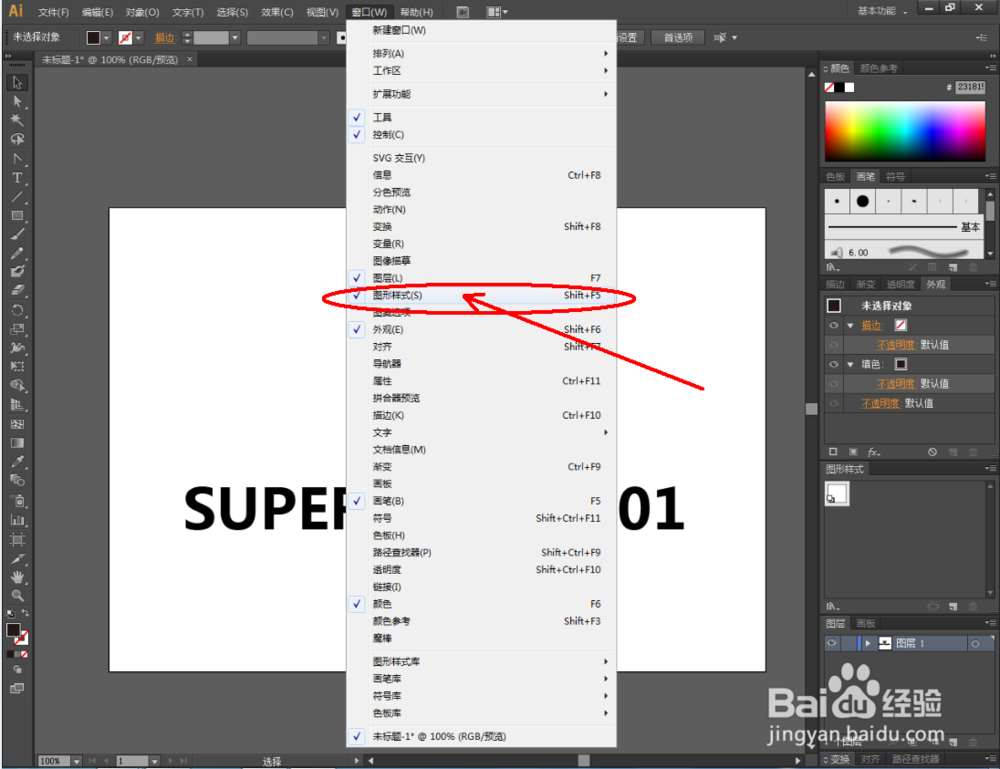Select the Scale tool
This screenshot has width=1000, height=769.
pos(17,330)
